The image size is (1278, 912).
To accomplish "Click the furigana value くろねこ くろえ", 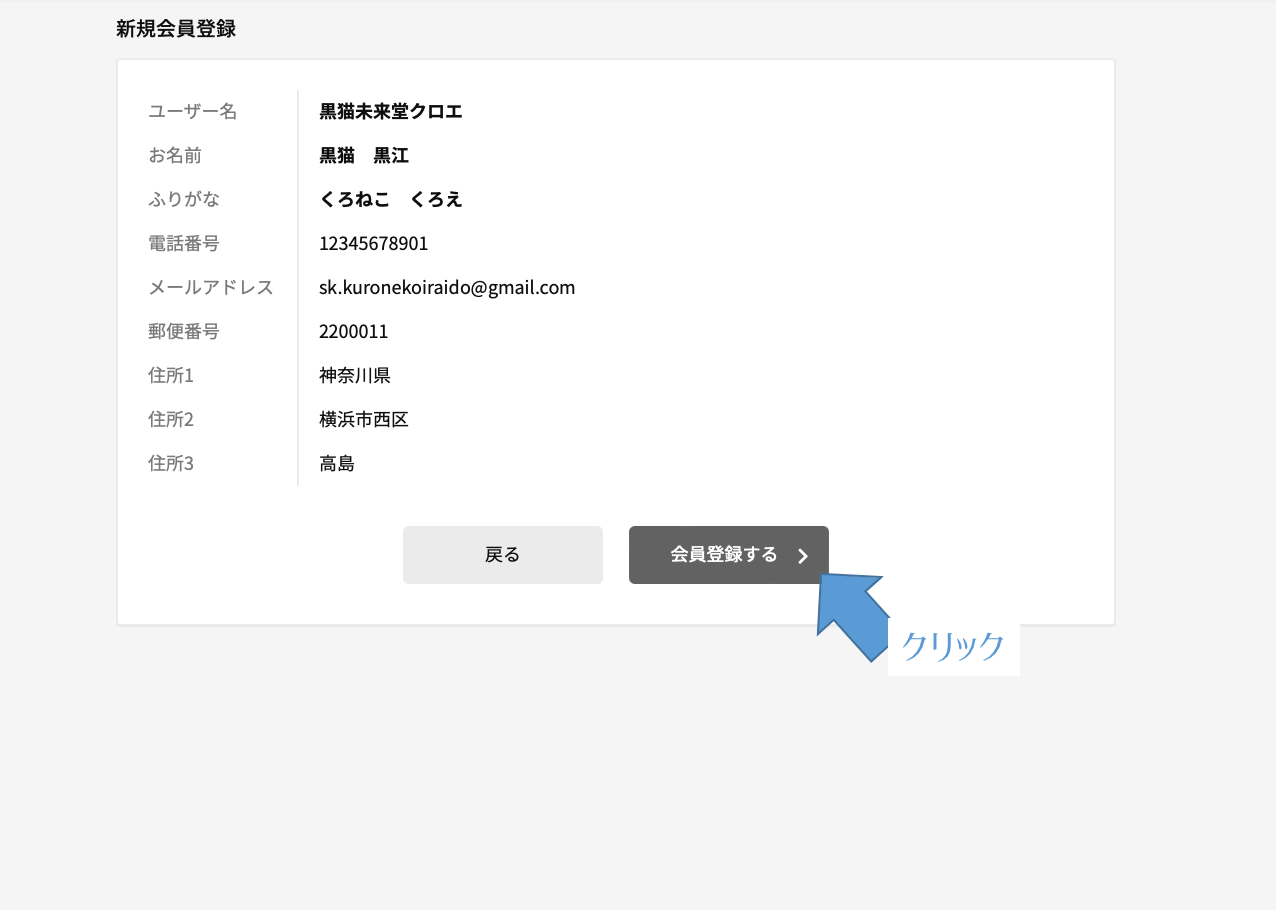I will tap(390, 199).
